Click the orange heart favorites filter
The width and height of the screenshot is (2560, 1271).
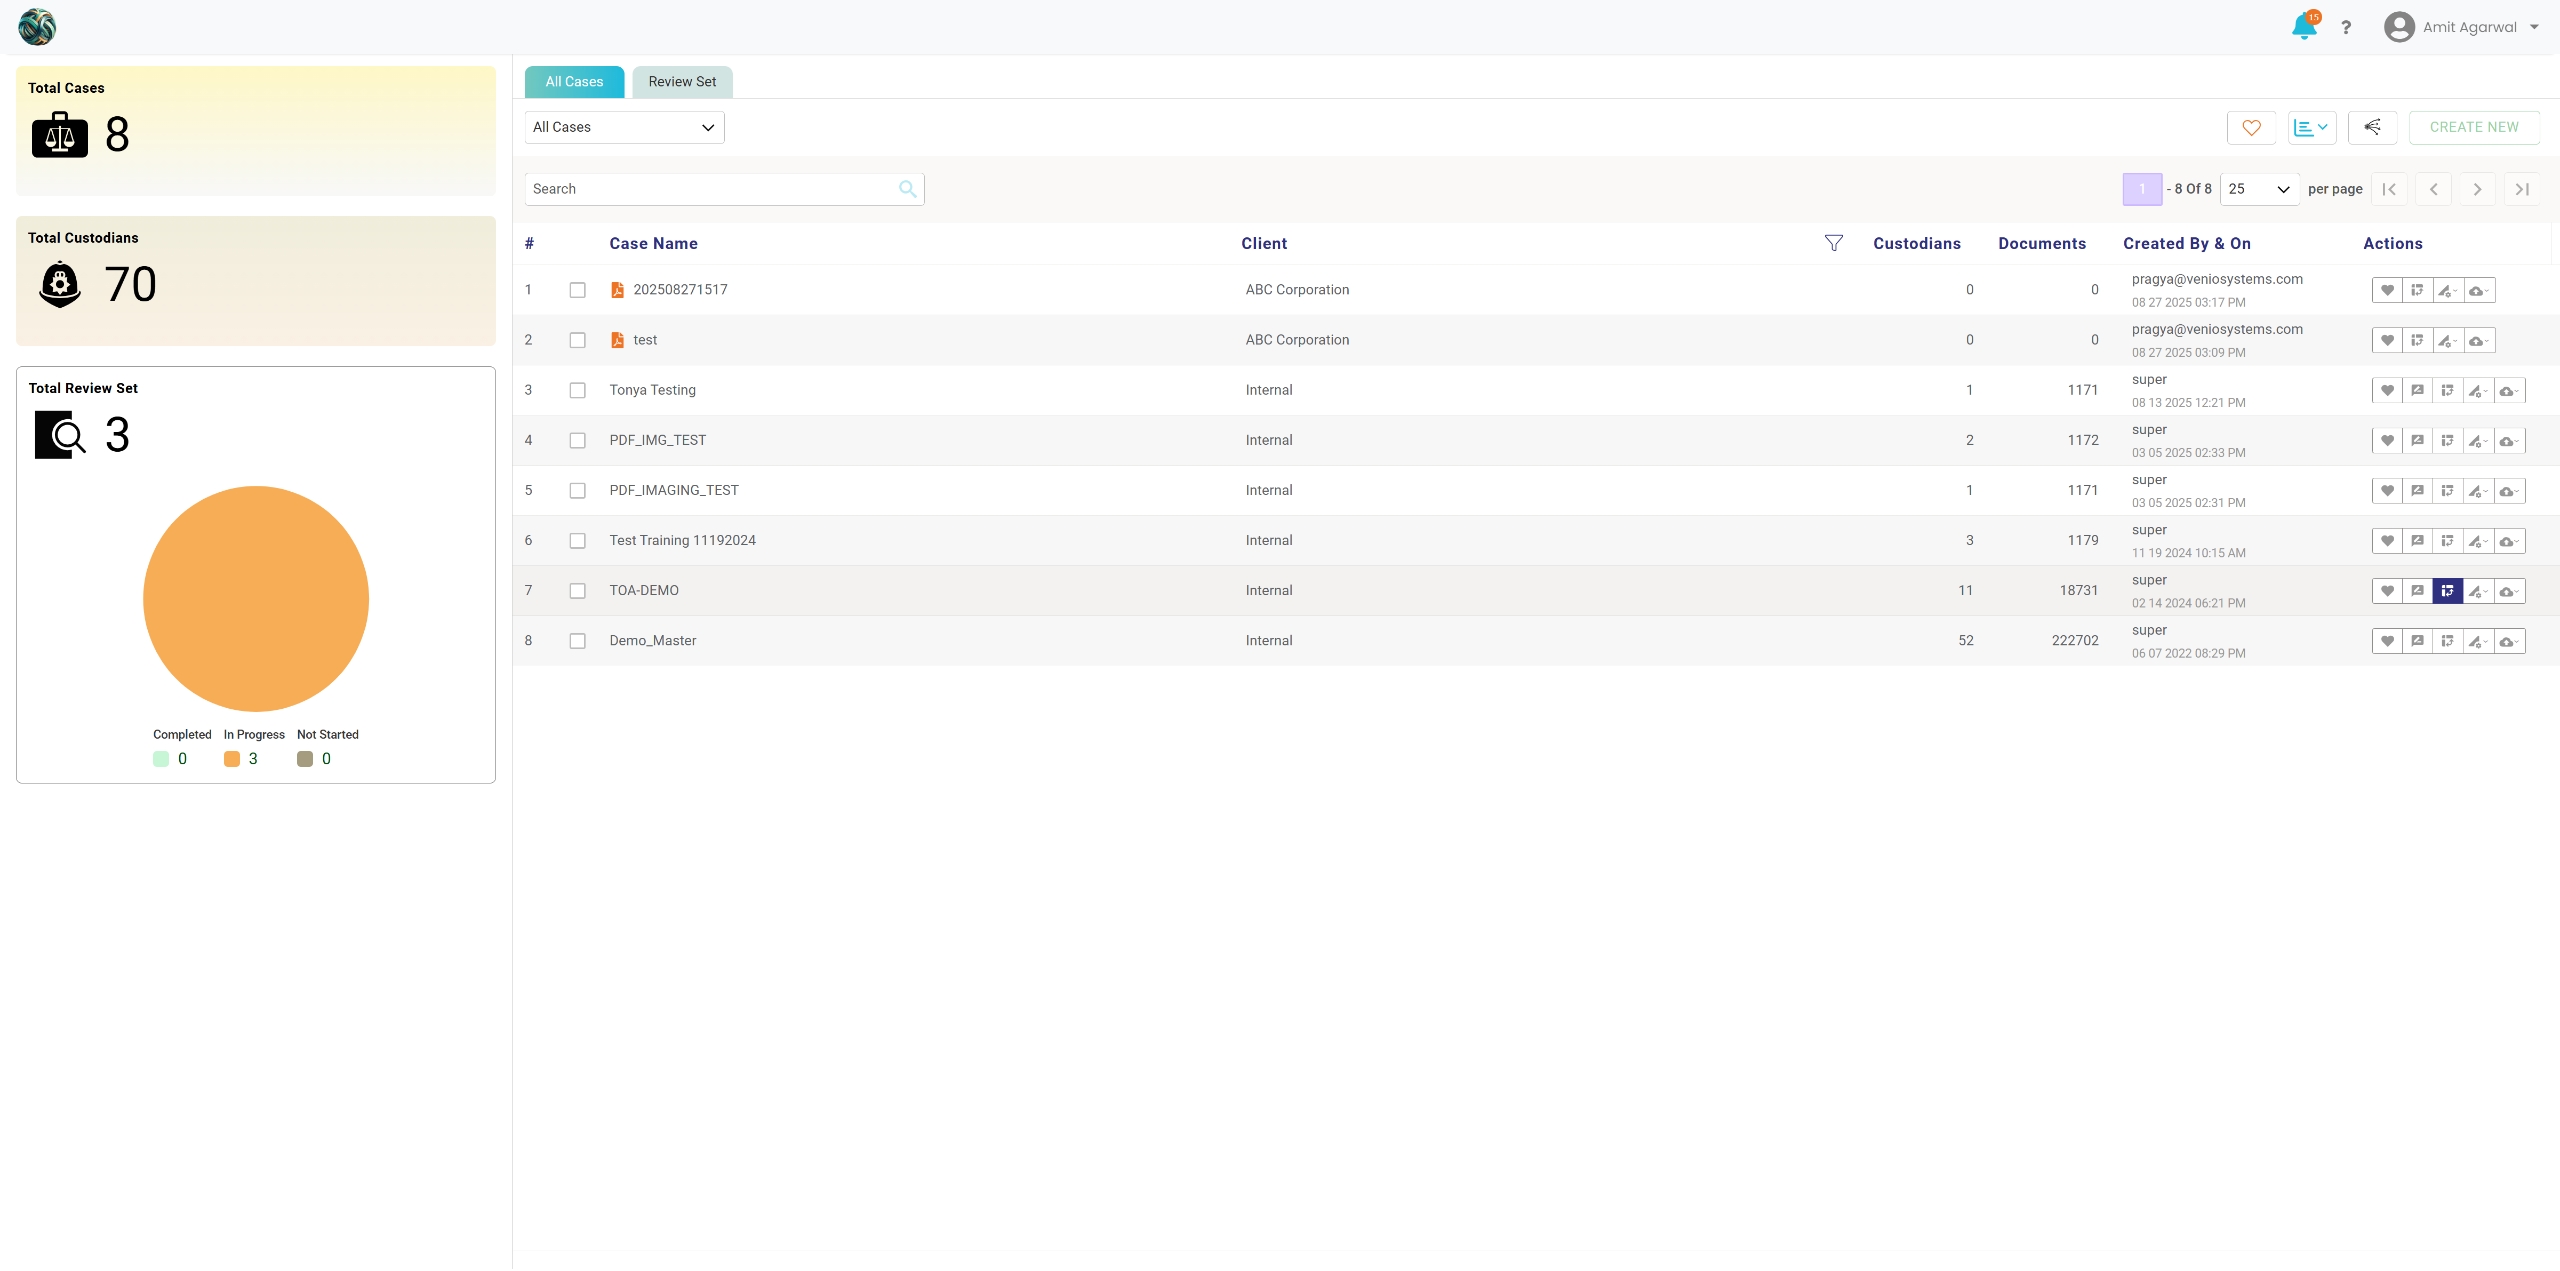click(x=2251, y=127)
